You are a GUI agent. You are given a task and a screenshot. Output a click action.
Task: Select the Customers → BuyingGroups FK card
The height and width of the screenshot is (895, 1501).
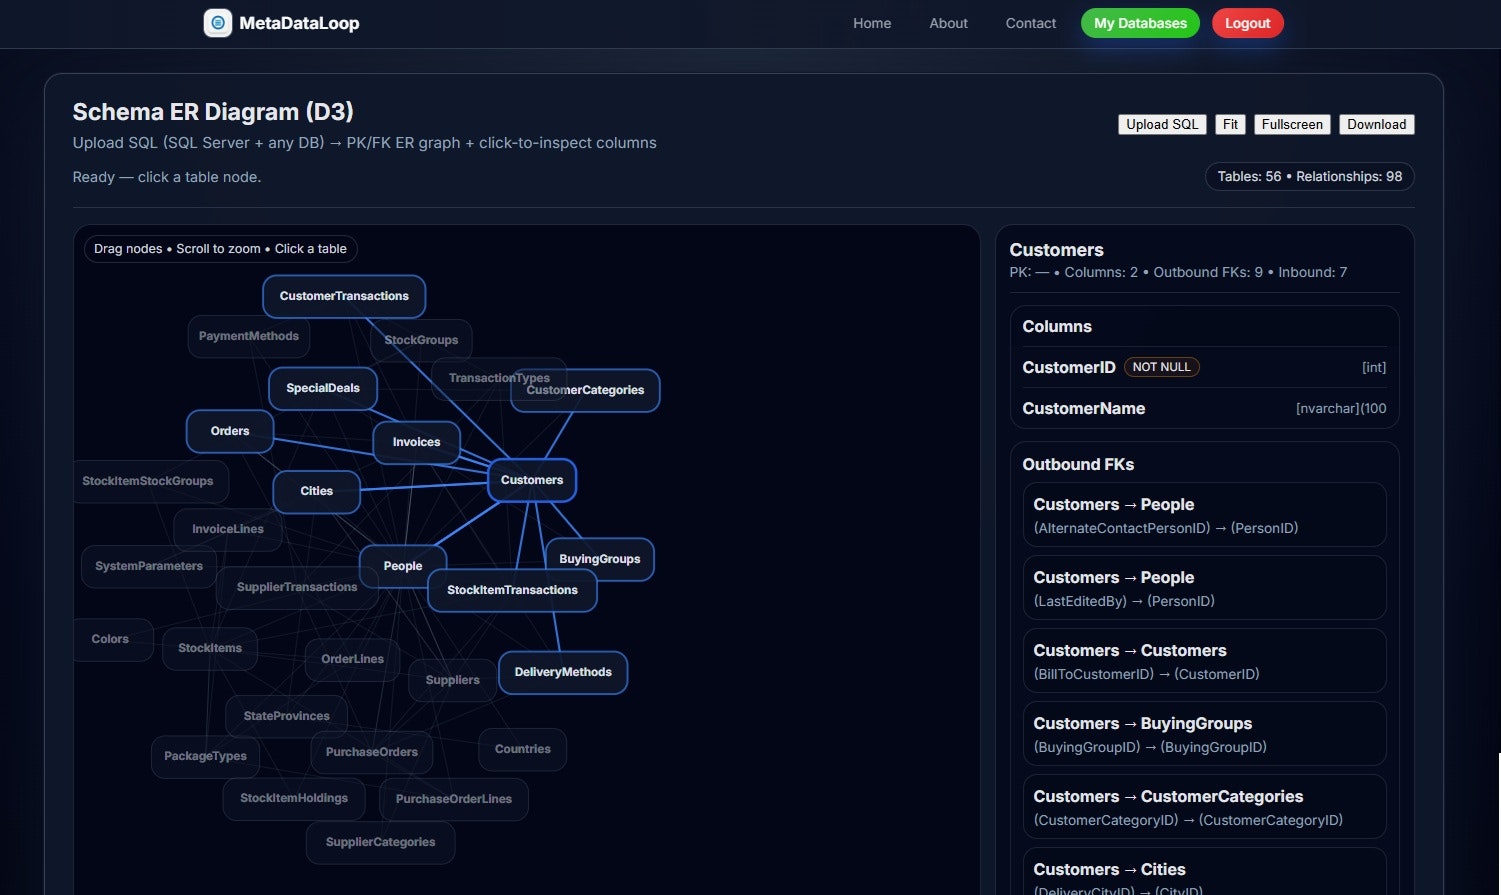[x=1204, y=734]
